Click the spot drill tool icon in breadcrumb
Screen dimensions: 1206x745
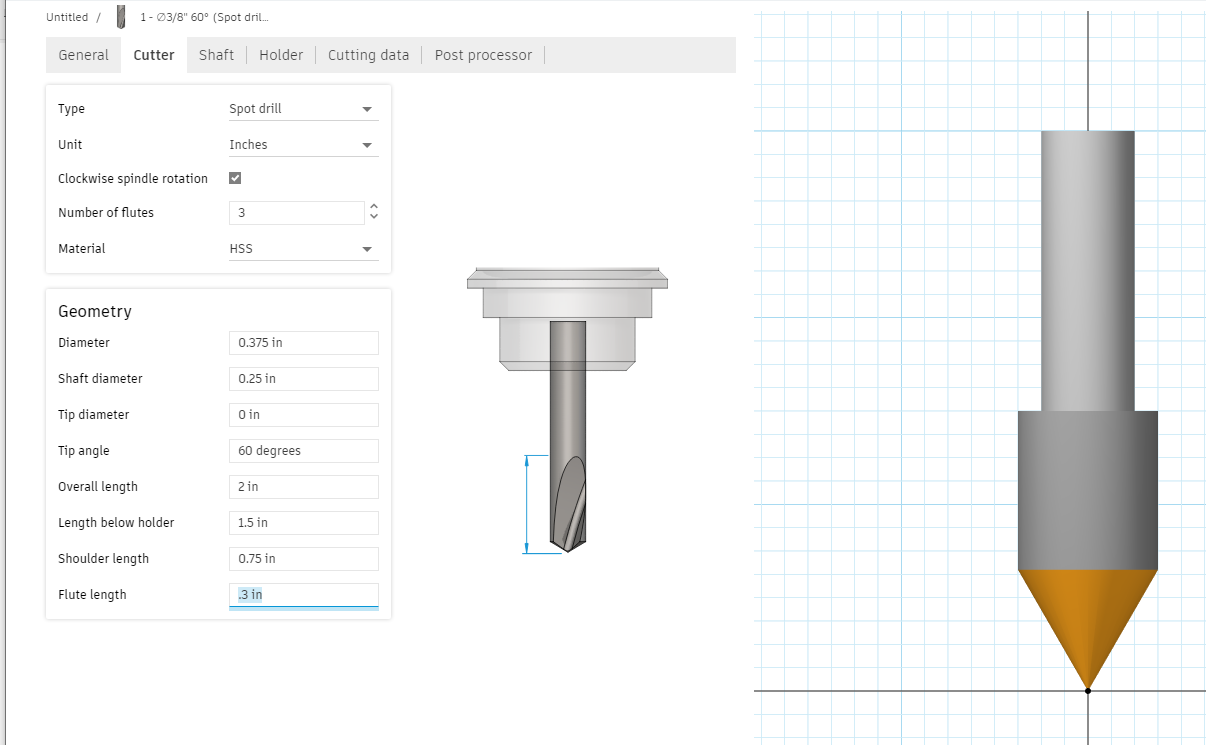point(121,17)
